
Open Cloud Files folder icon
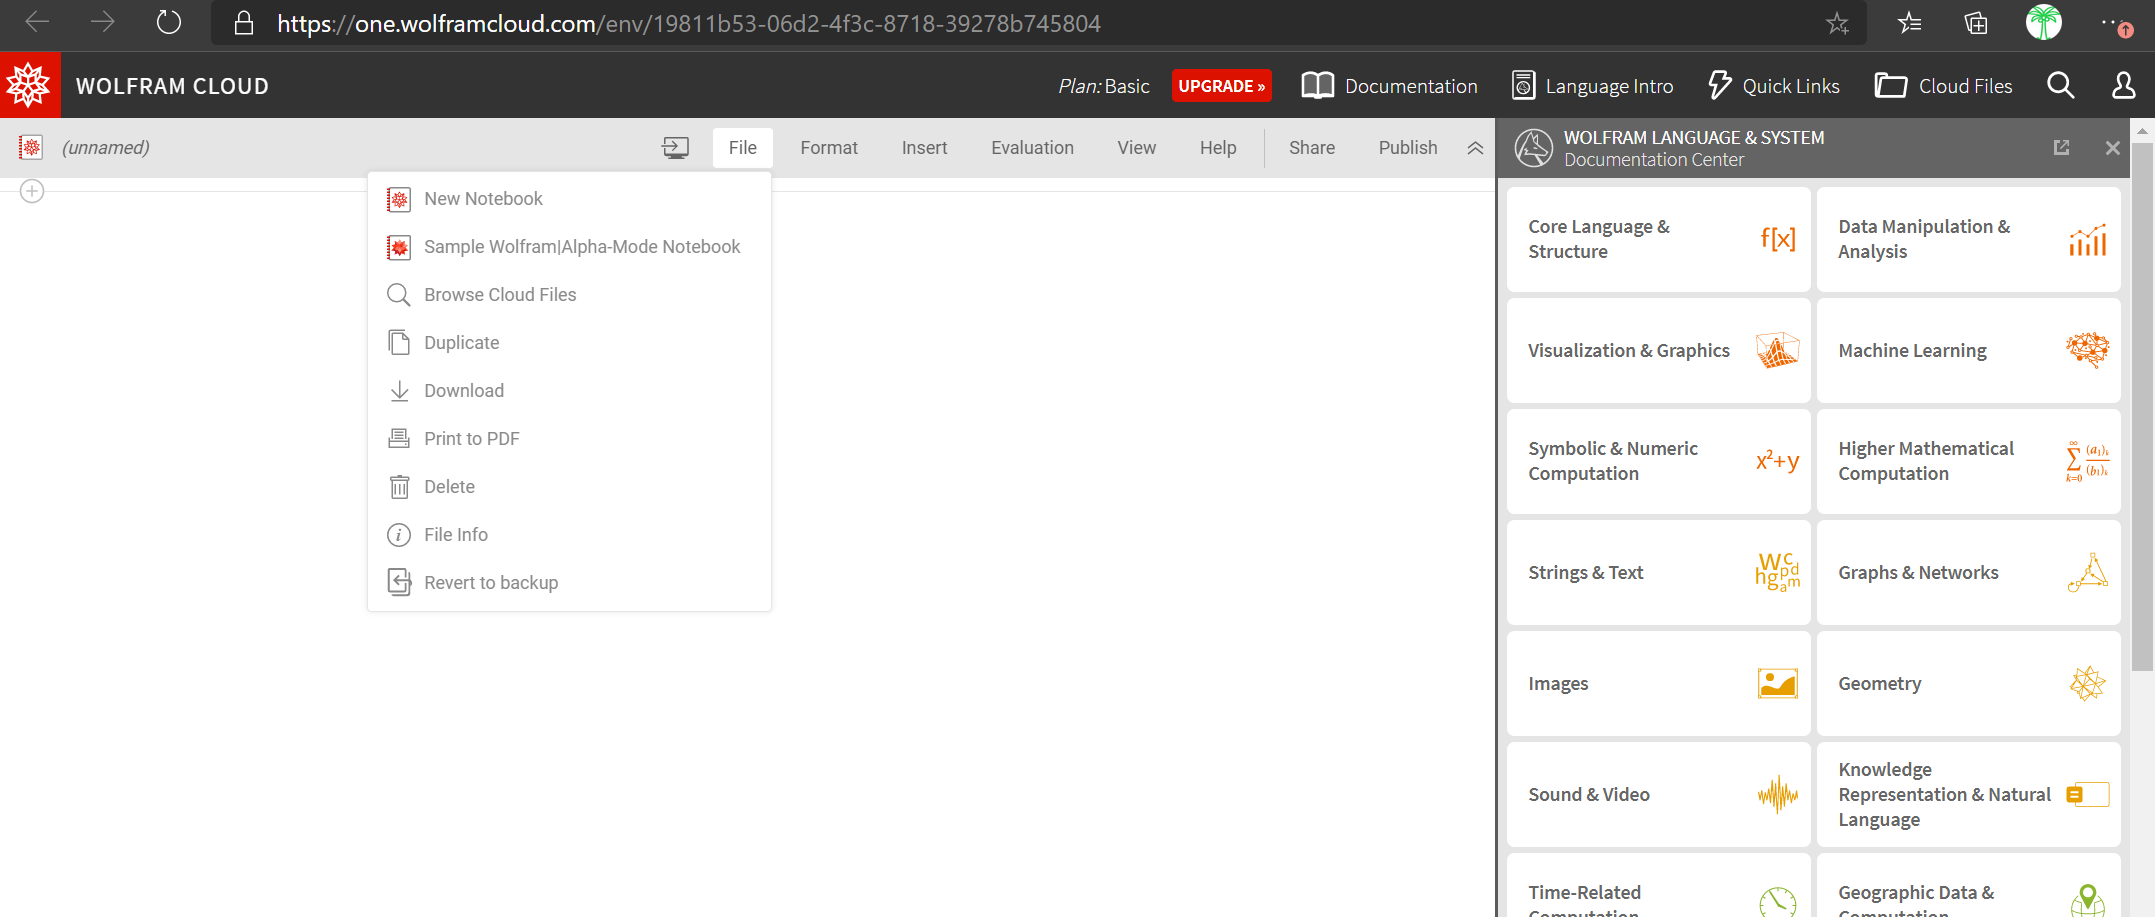[x=1889, y=86]
